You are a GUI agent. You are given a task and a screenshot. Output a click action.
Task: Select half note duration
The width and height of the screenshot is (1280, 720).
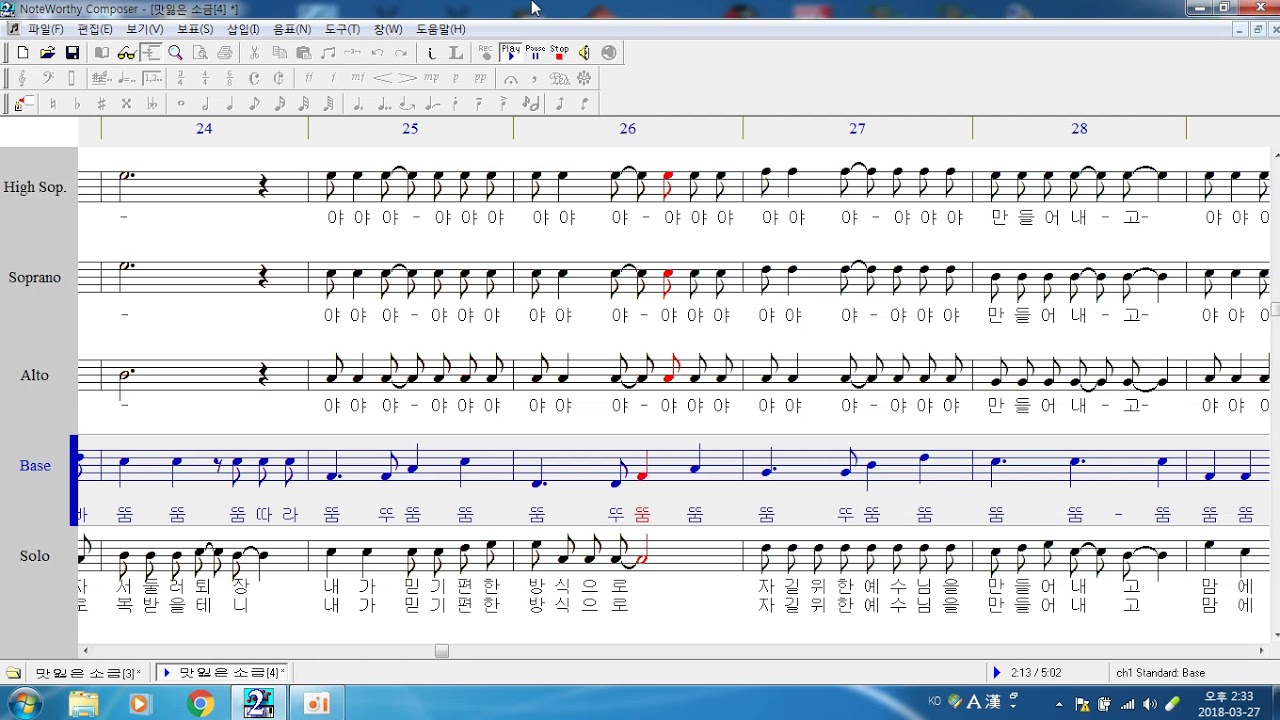(x=206, y=103)
